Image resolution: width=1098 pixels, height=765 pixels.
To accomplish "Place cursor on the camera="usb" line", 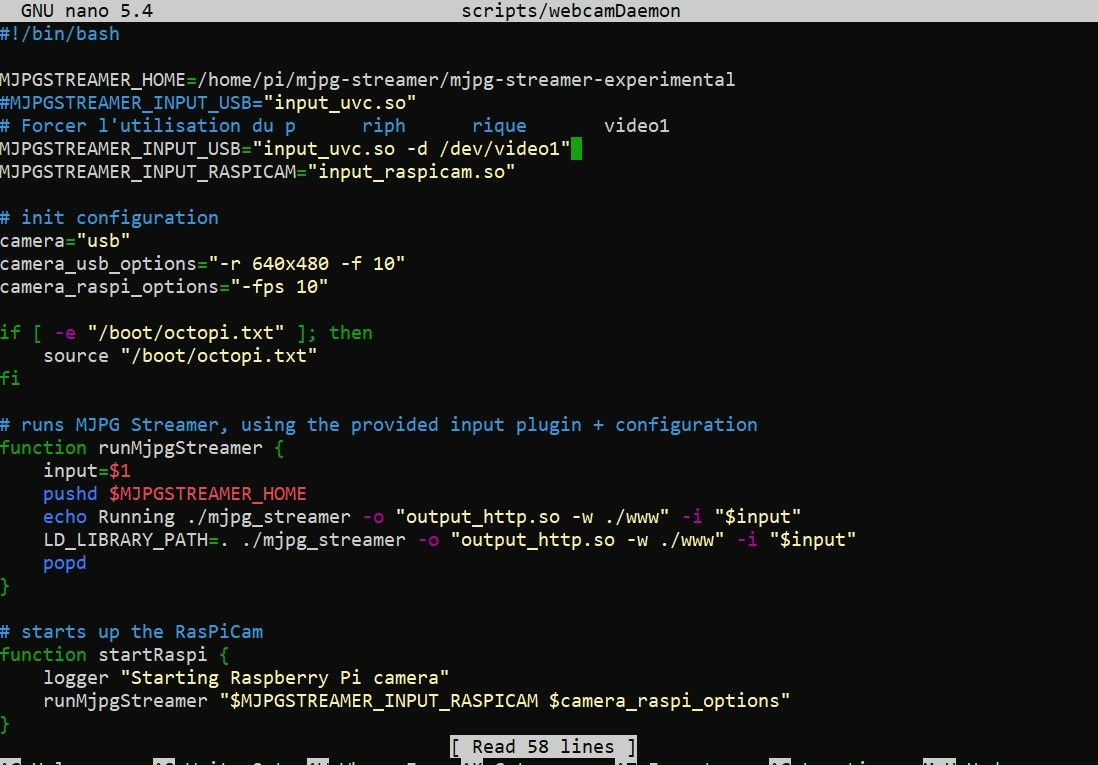I will coord(65,241).
